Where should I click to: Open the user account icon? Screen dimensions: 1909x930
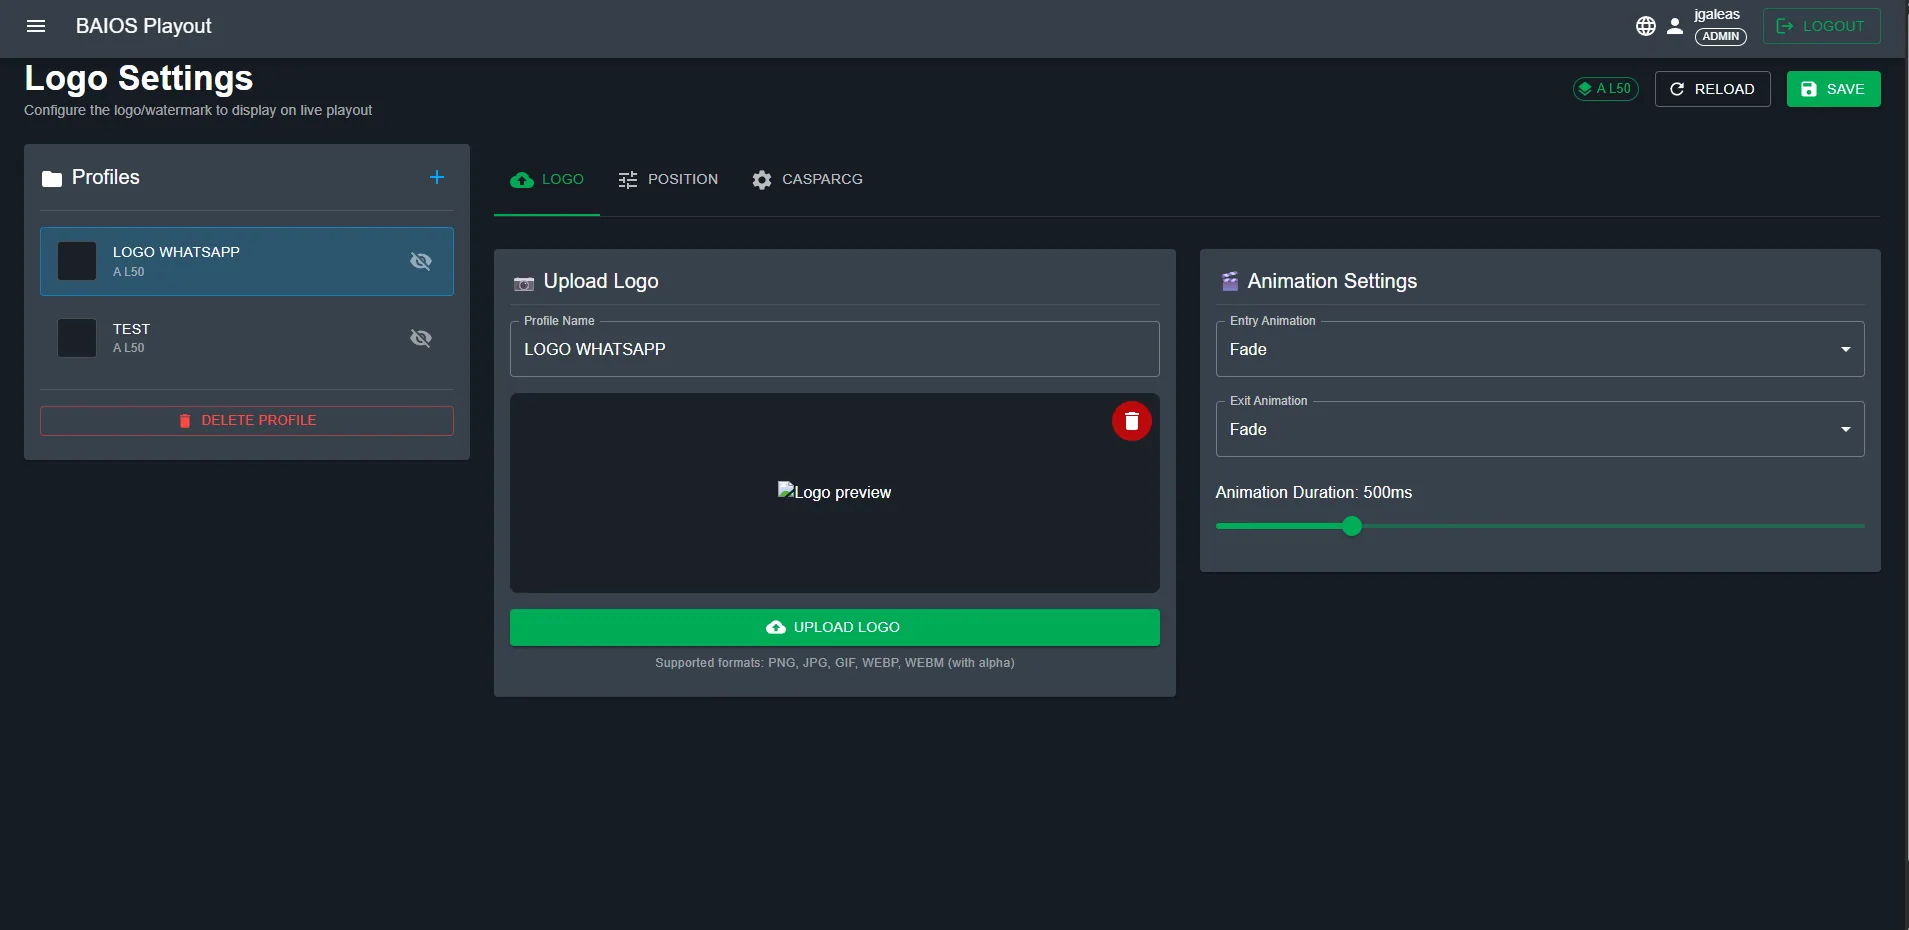click(1675, 26)
